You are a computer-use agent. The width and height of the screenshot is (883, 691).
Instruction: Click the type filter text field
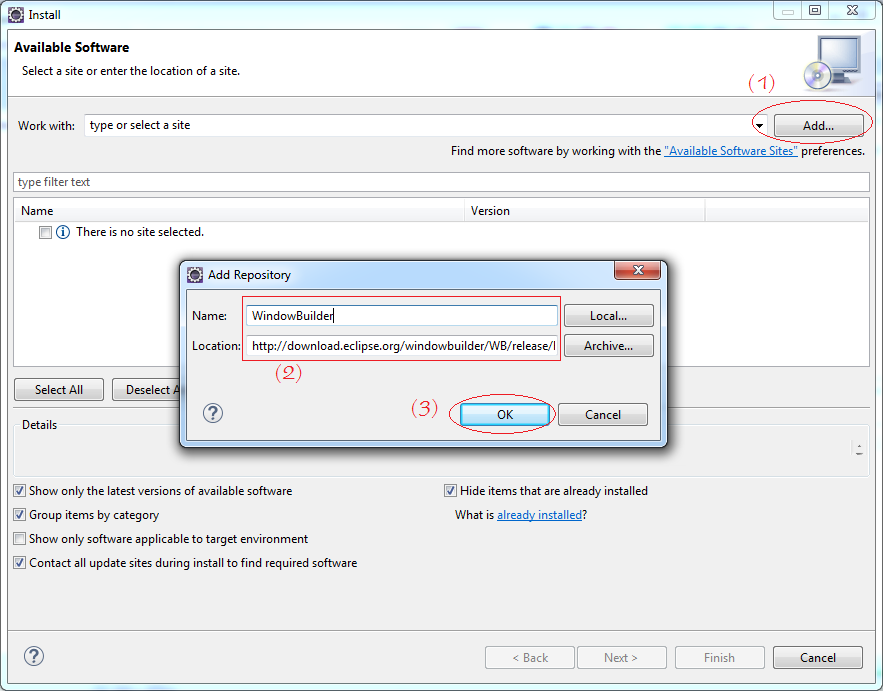pos(441,182)
